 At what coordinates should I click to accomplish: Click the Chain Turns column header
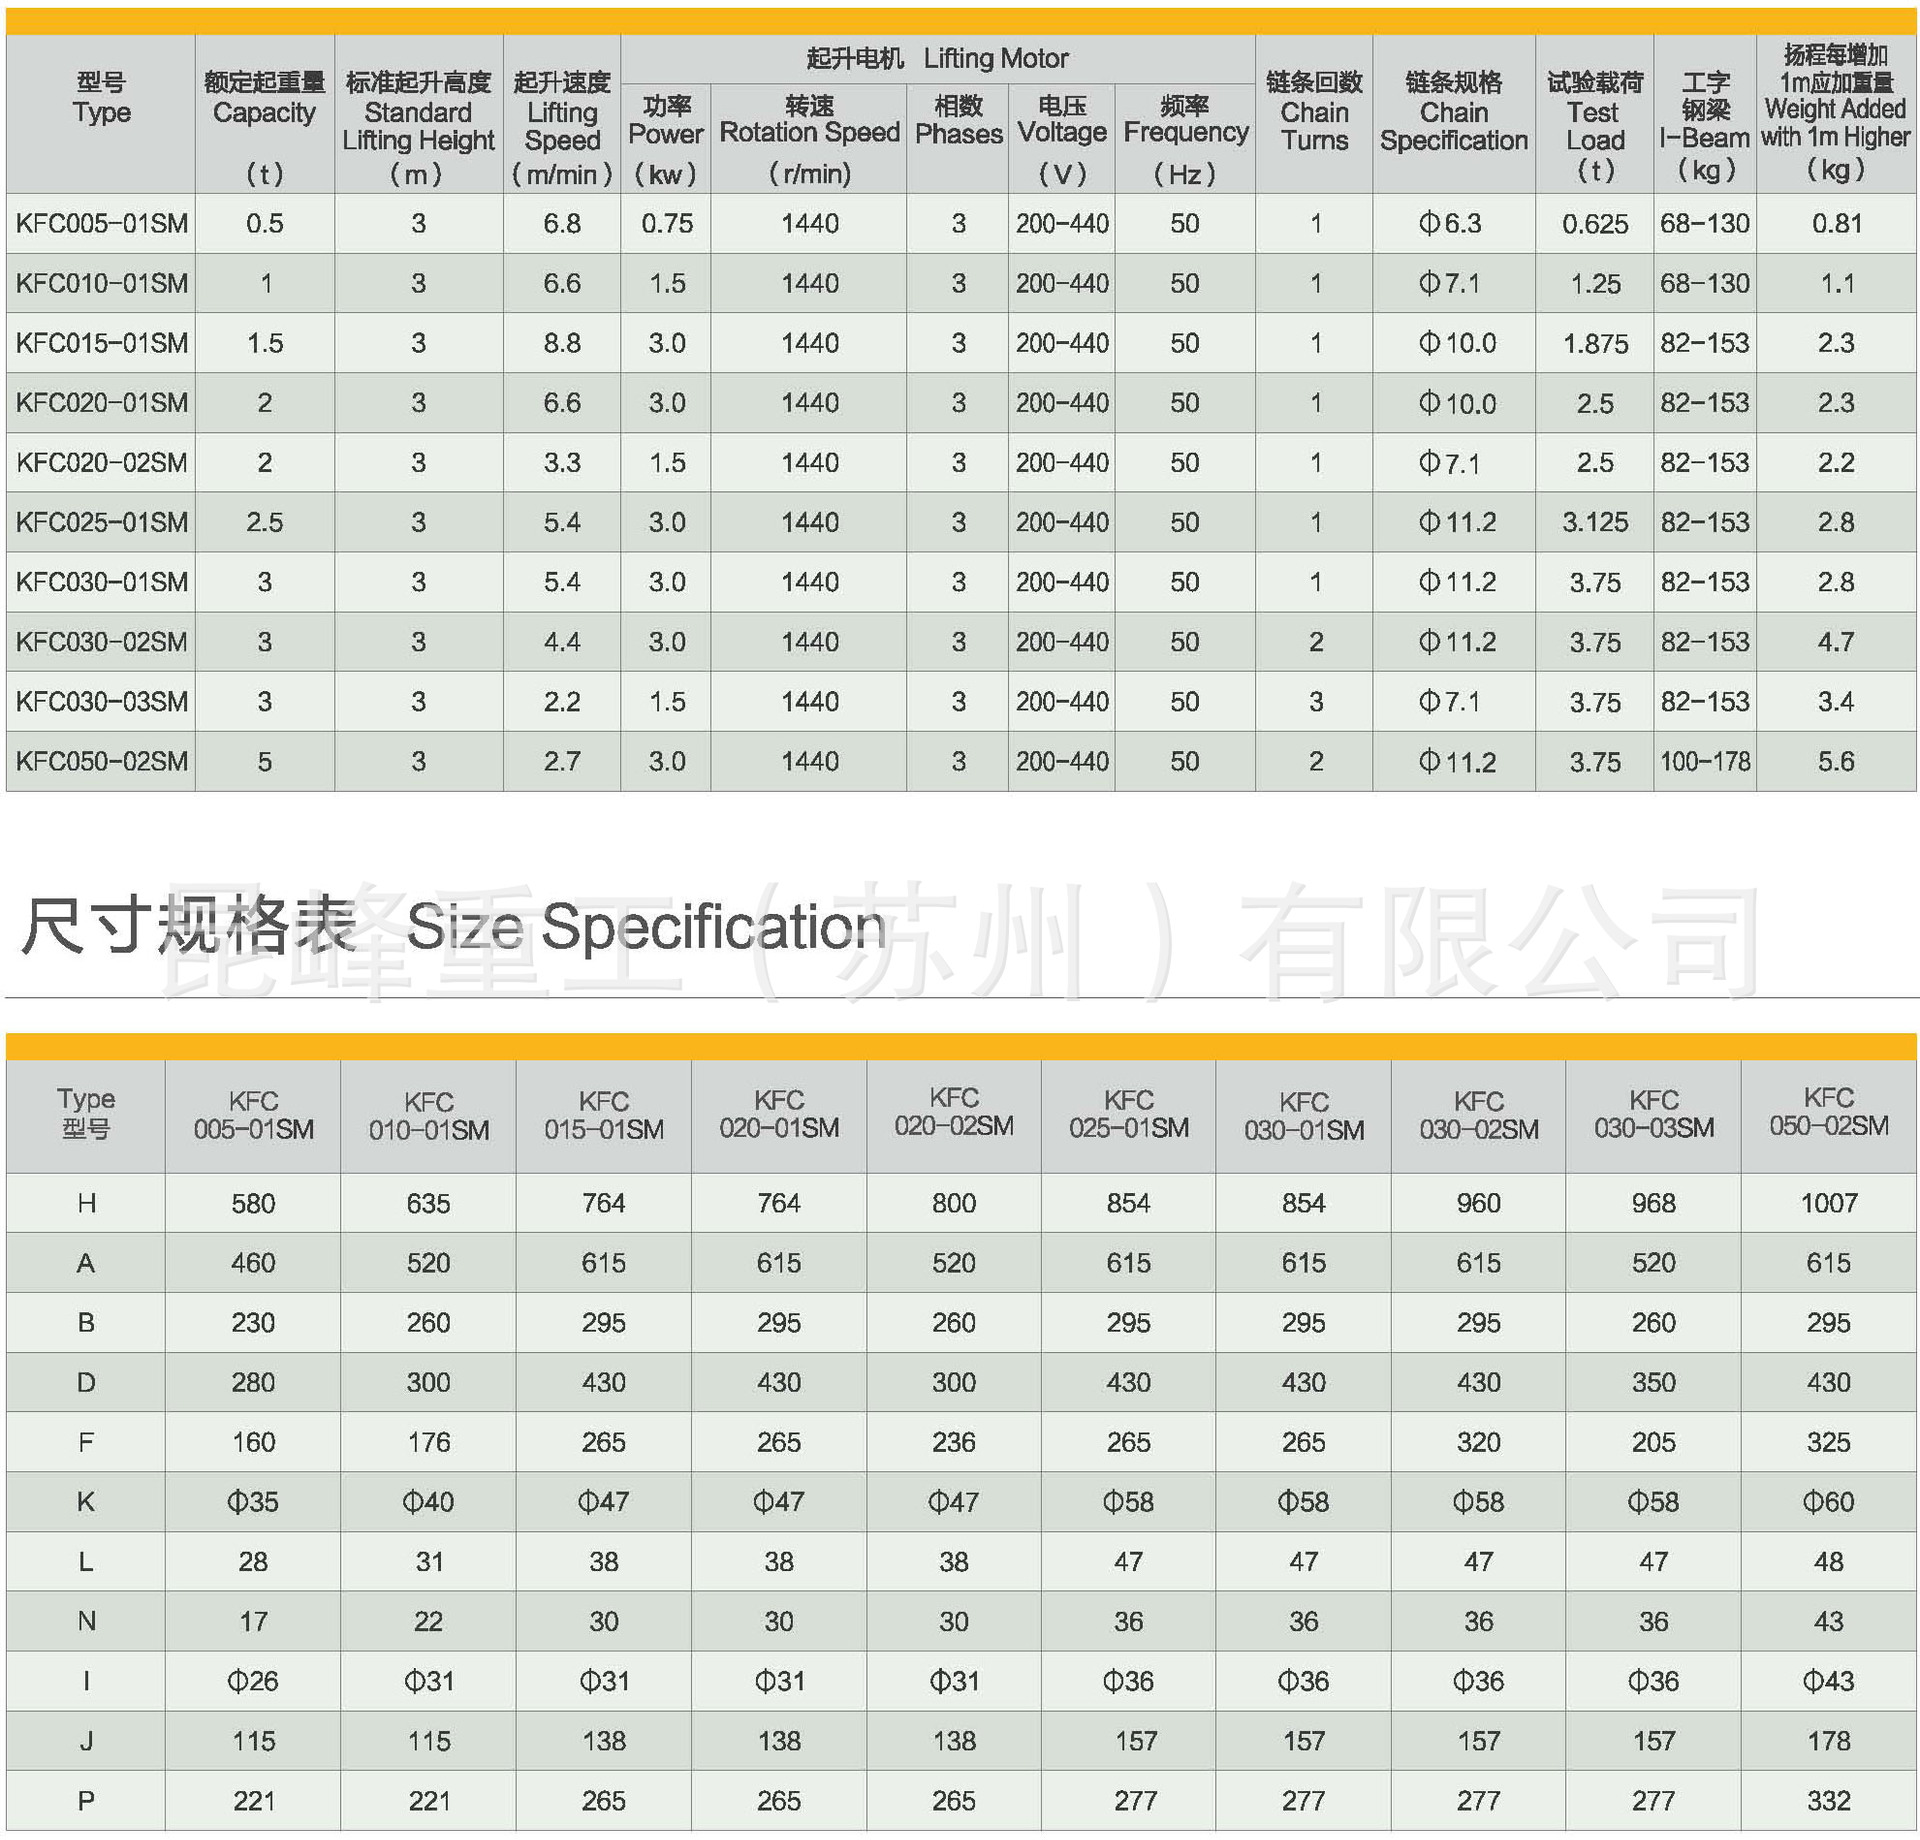click(x=1314, y=112)
